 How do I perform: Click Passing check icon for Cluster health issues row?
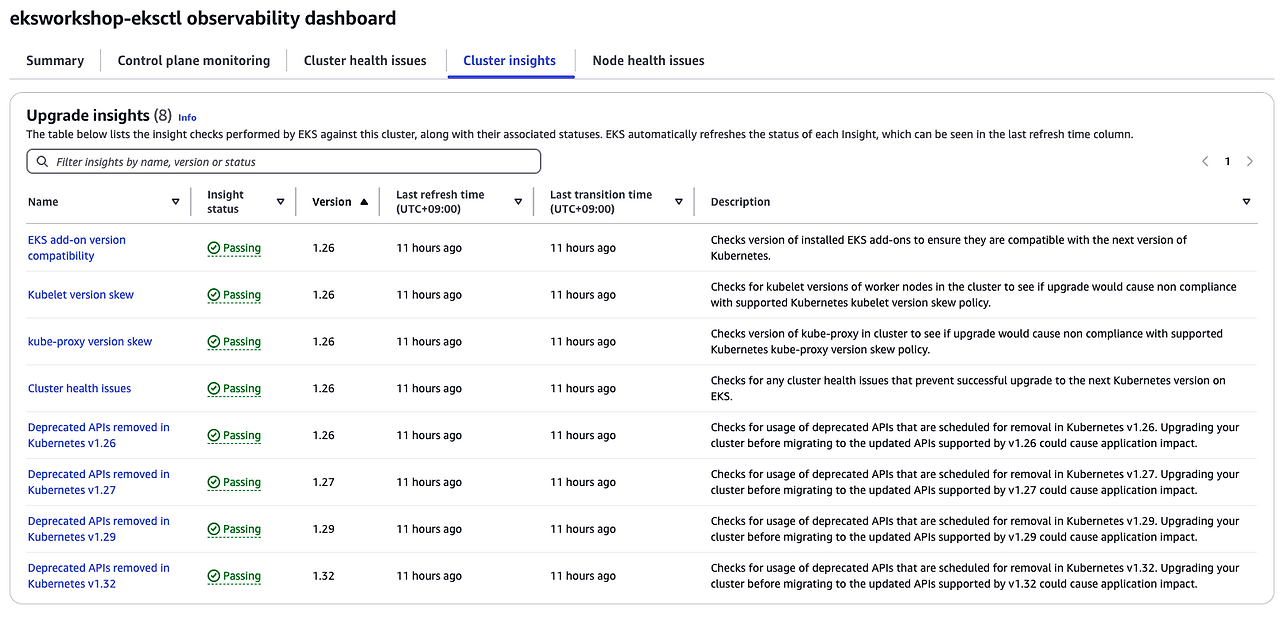point(214,389)
